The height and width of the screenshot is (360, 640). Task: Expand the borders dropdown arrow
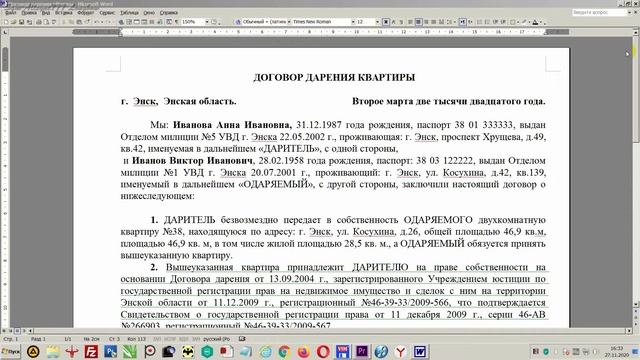click(x=518, y=22)
